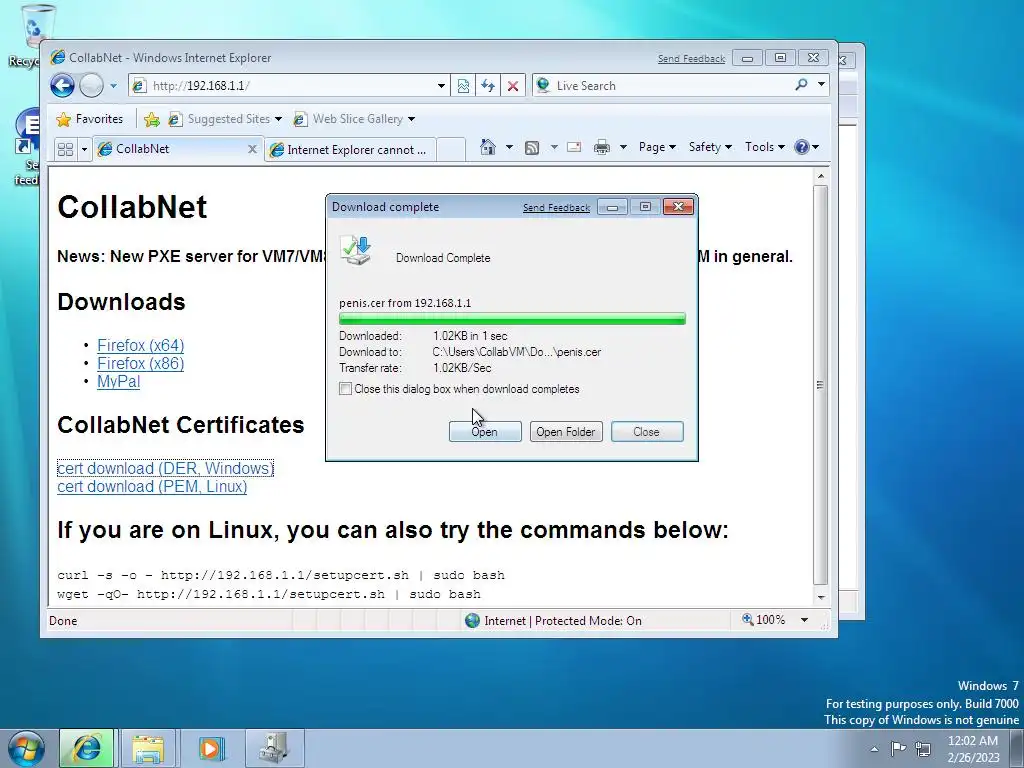This screenshot has height=768, width=1024.
Task: Expand the zoom level dropdown arrow
Action: click(x=805, y=620)
